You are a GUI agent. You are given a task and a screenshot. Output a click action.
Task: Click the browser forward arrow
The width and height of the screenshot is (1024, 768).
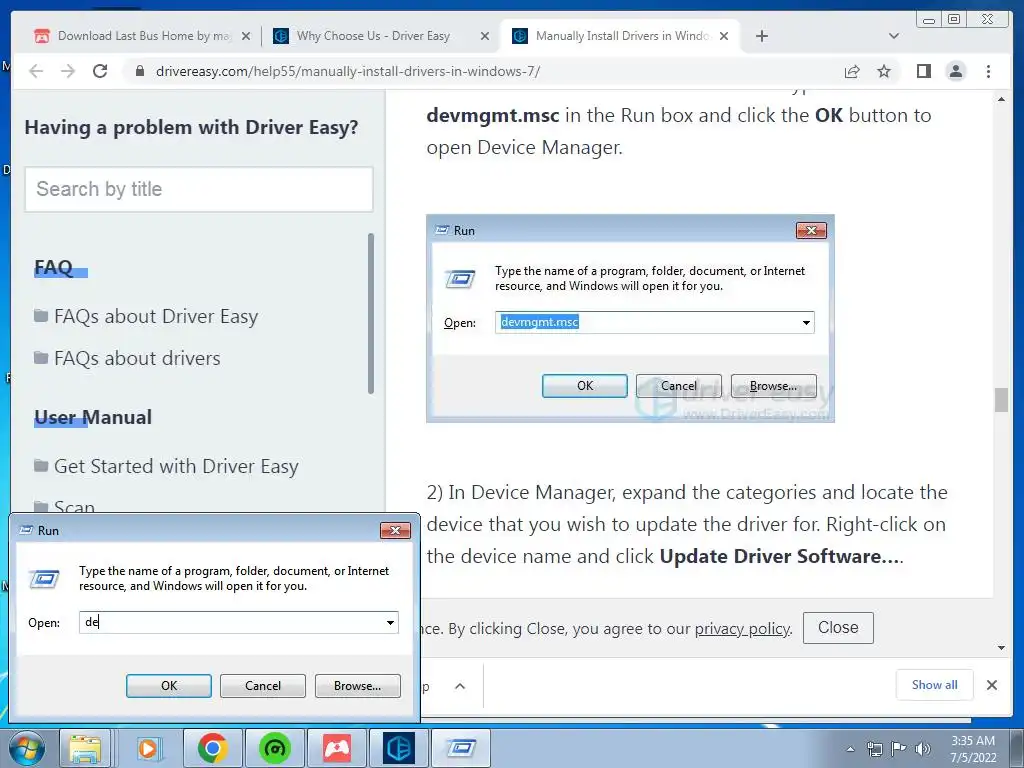pos(68,71)
